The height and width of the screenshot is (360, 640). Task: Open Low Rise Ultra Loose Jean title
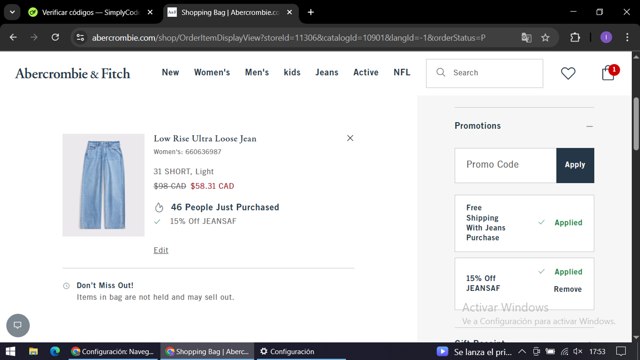205,138
